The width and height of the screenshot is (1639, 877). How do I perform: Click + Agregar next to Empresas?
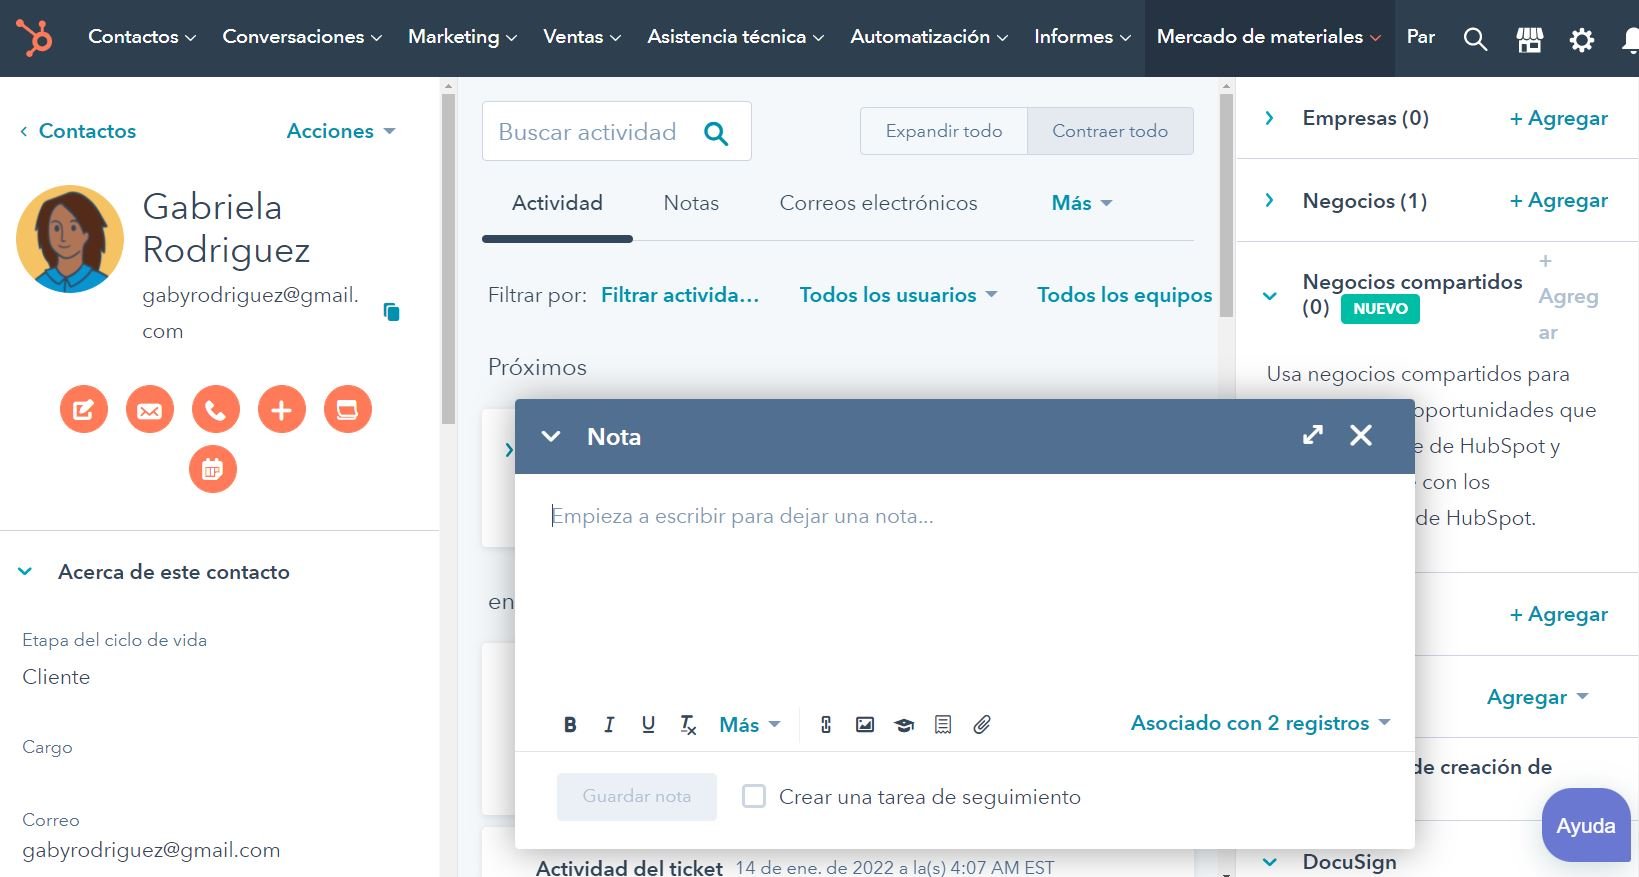pyautogui.click(x=1558, y=118)
